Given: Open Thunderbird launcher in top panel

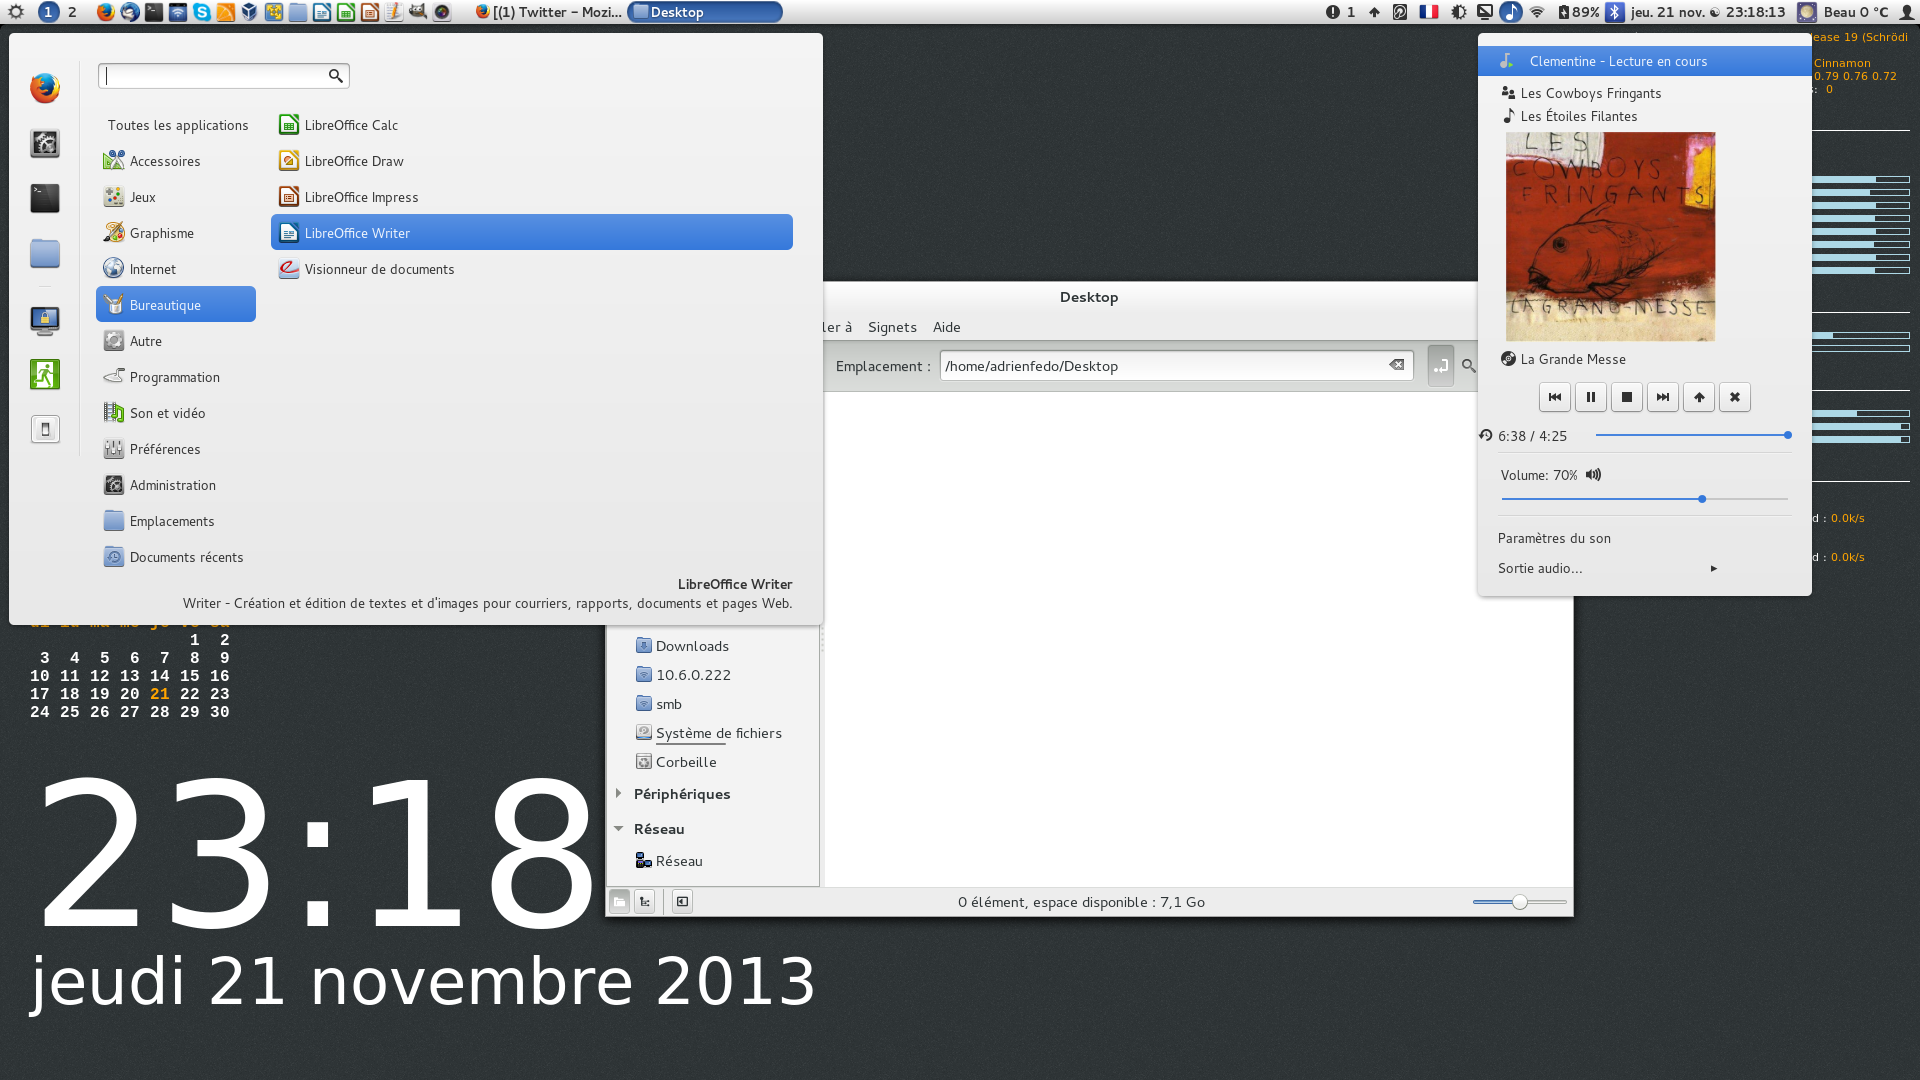Looking at the screenshot, I should (x=130, y=12).
